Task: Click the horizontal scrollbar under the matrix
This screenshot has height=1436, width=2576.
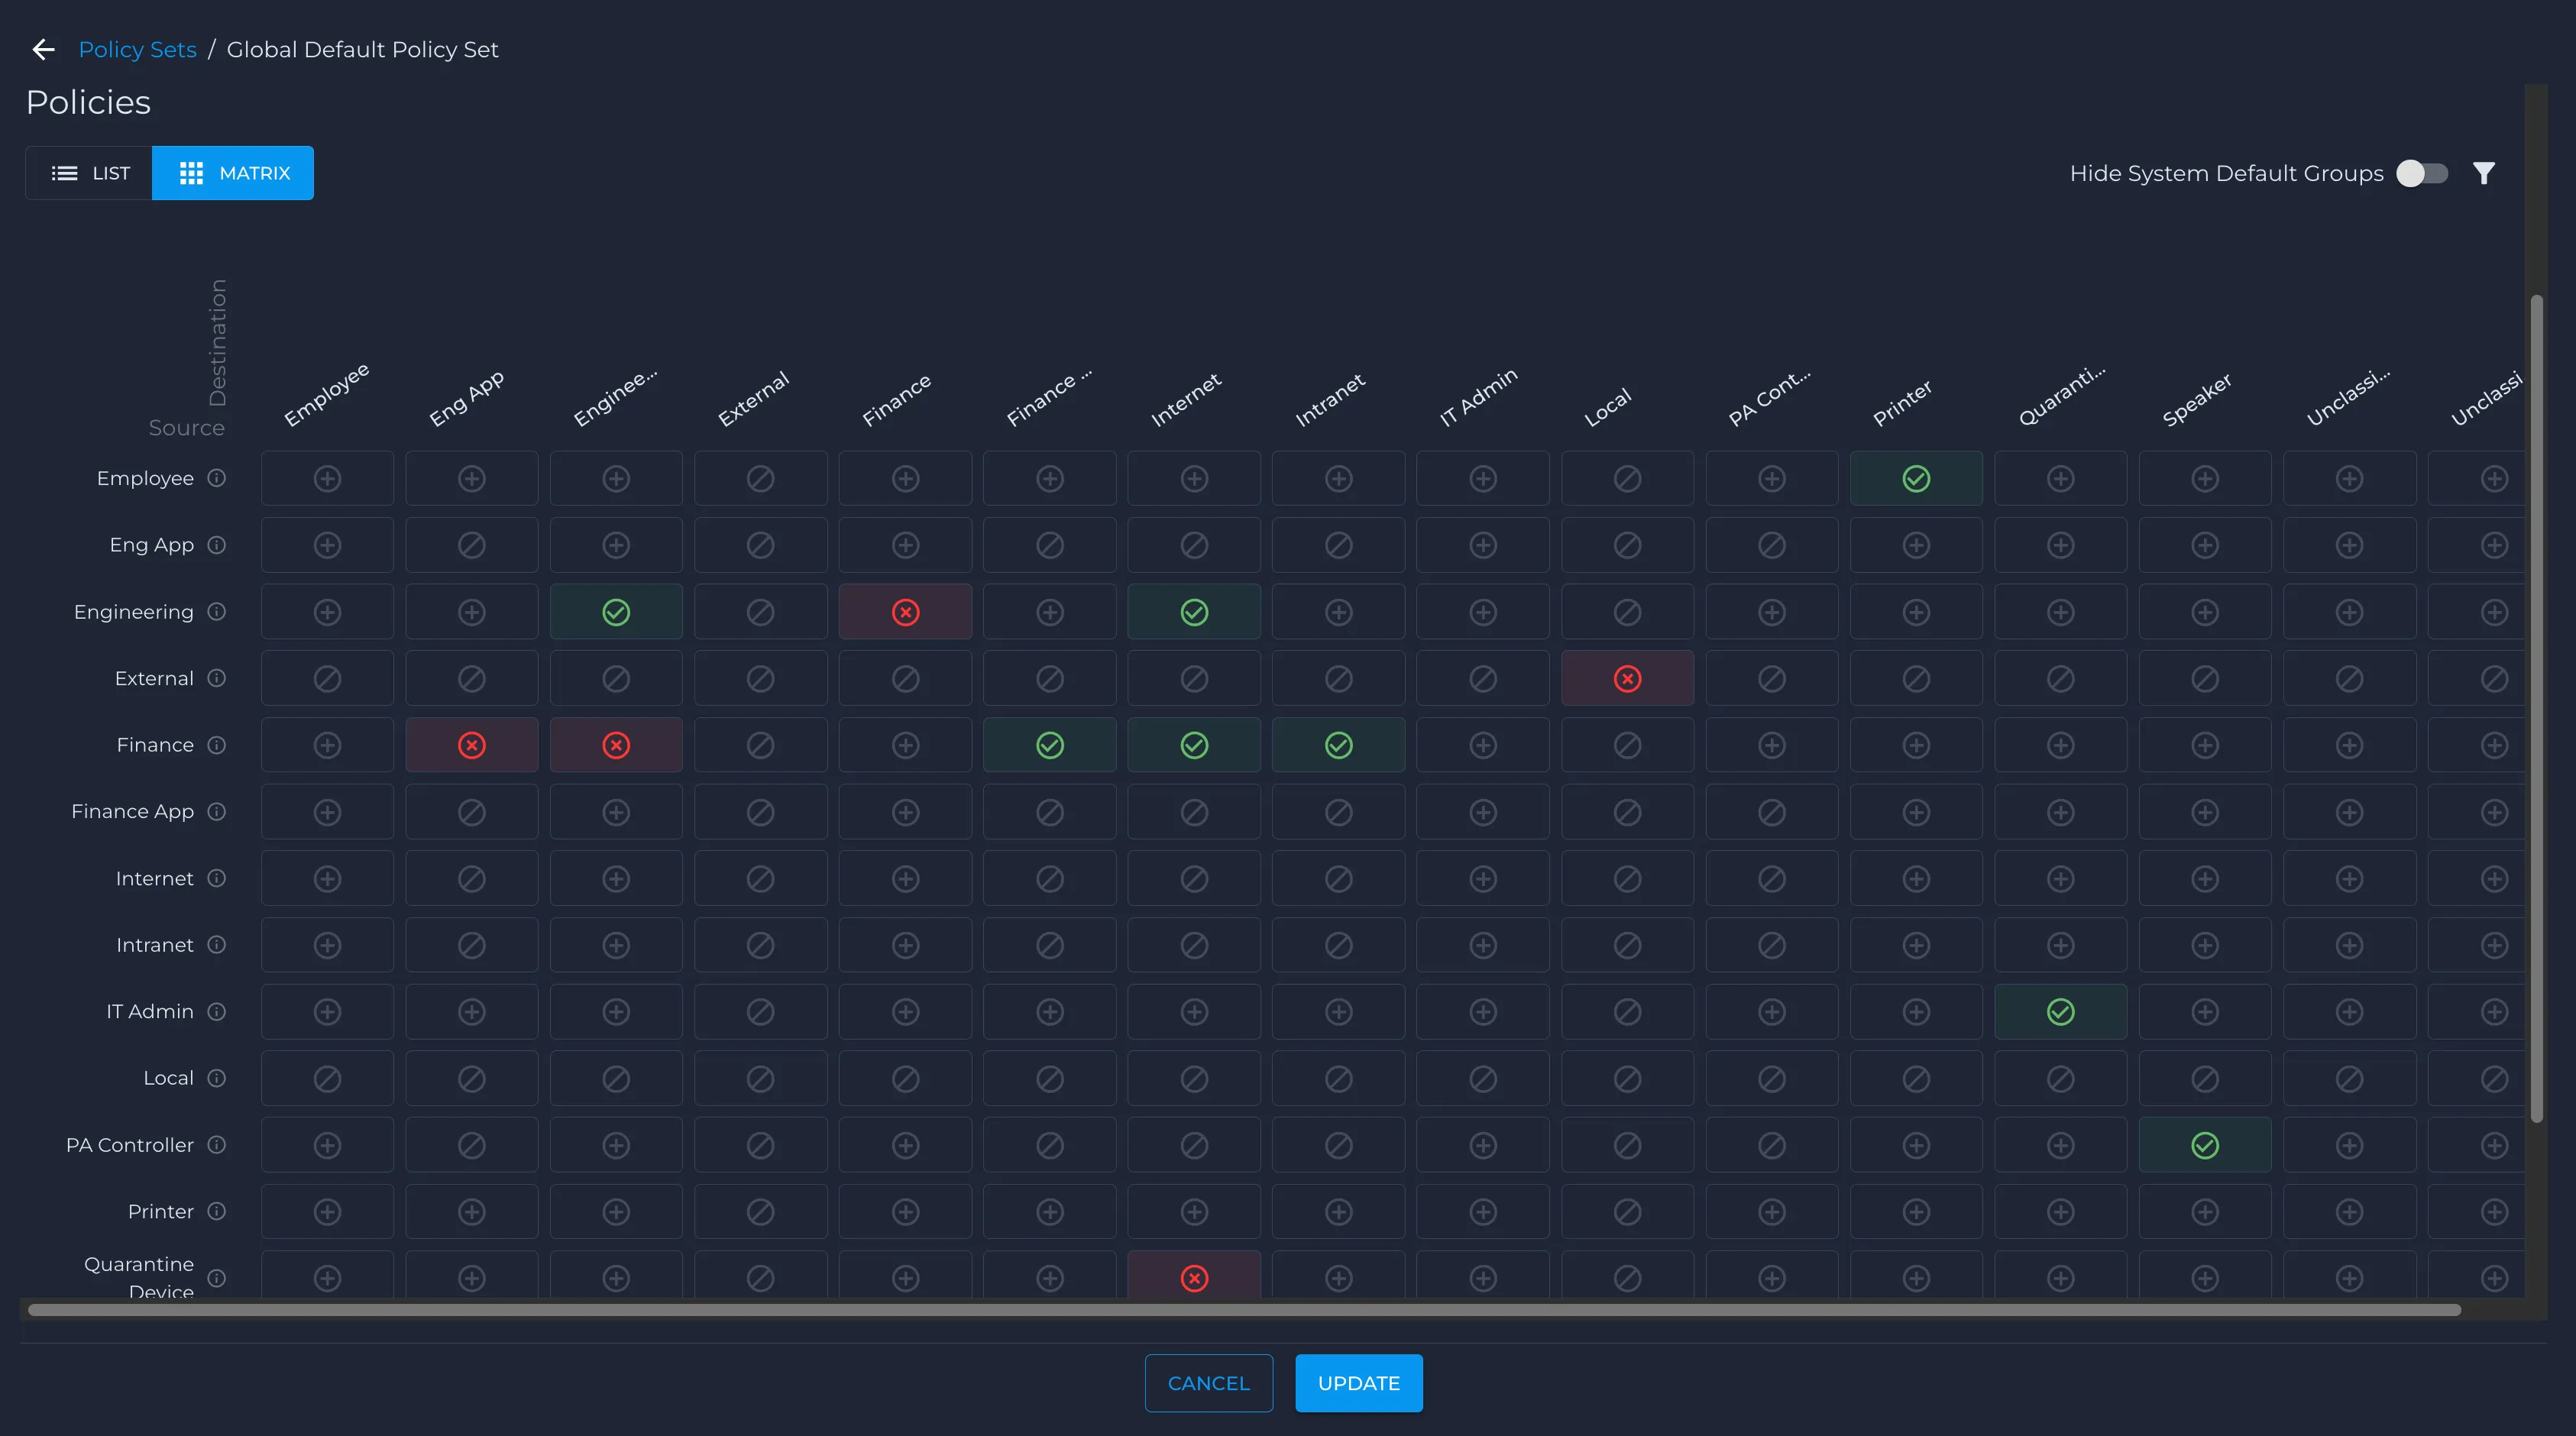Action: (1244, 1310)
